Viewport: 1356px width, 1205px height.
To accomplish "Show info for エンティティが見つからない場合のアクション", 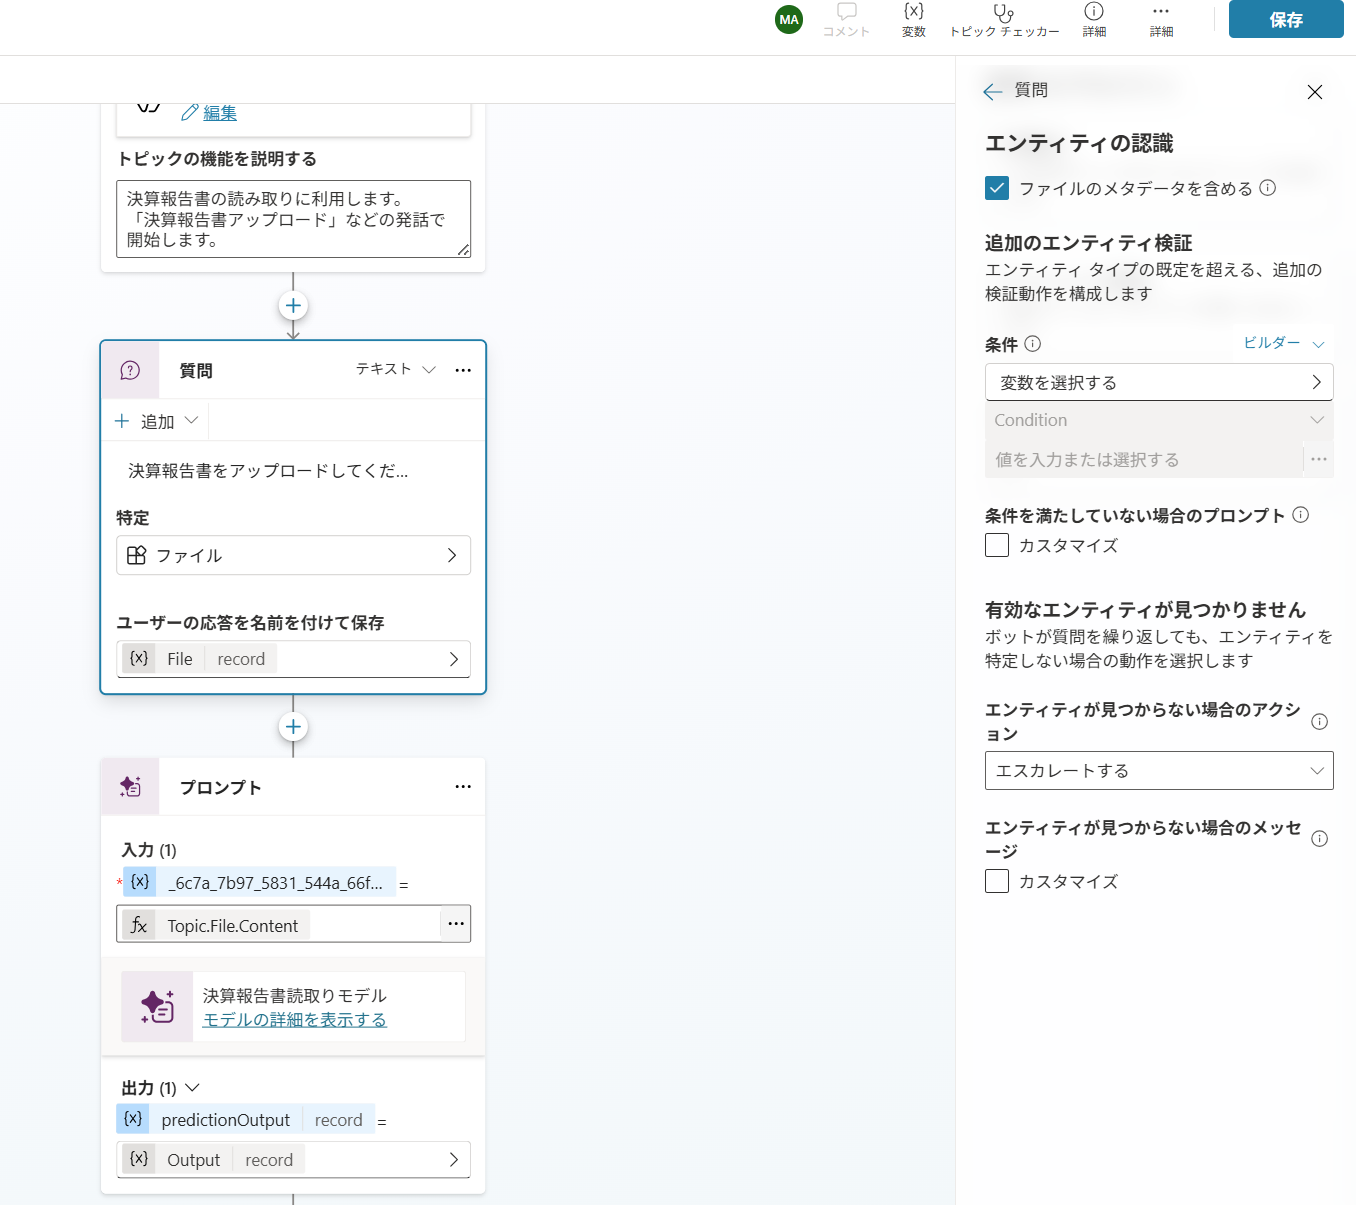I will pos(1320,722).
